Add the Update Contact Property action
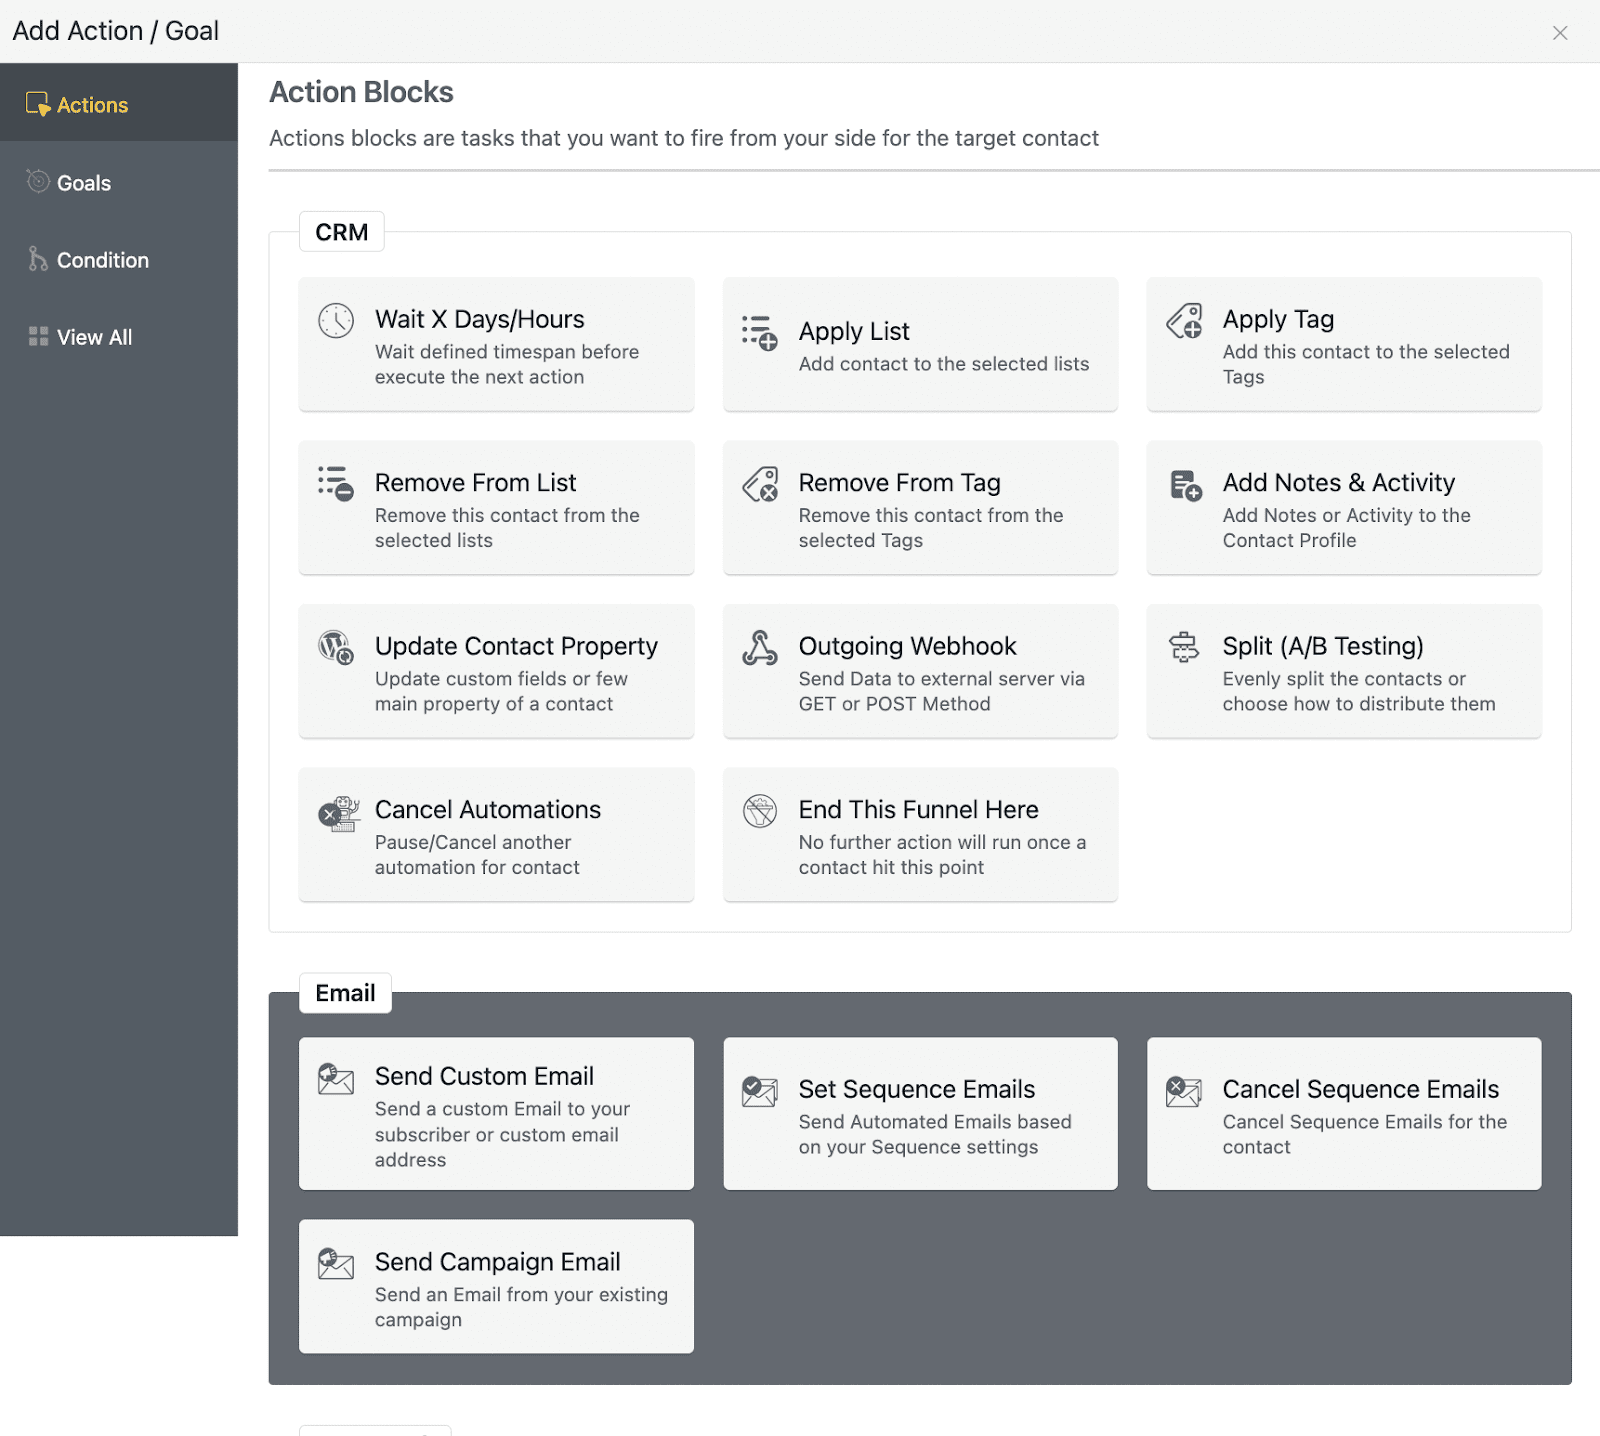Image resolution: width=1600 pixels, height=1436 pixels. tap(496, 672)
